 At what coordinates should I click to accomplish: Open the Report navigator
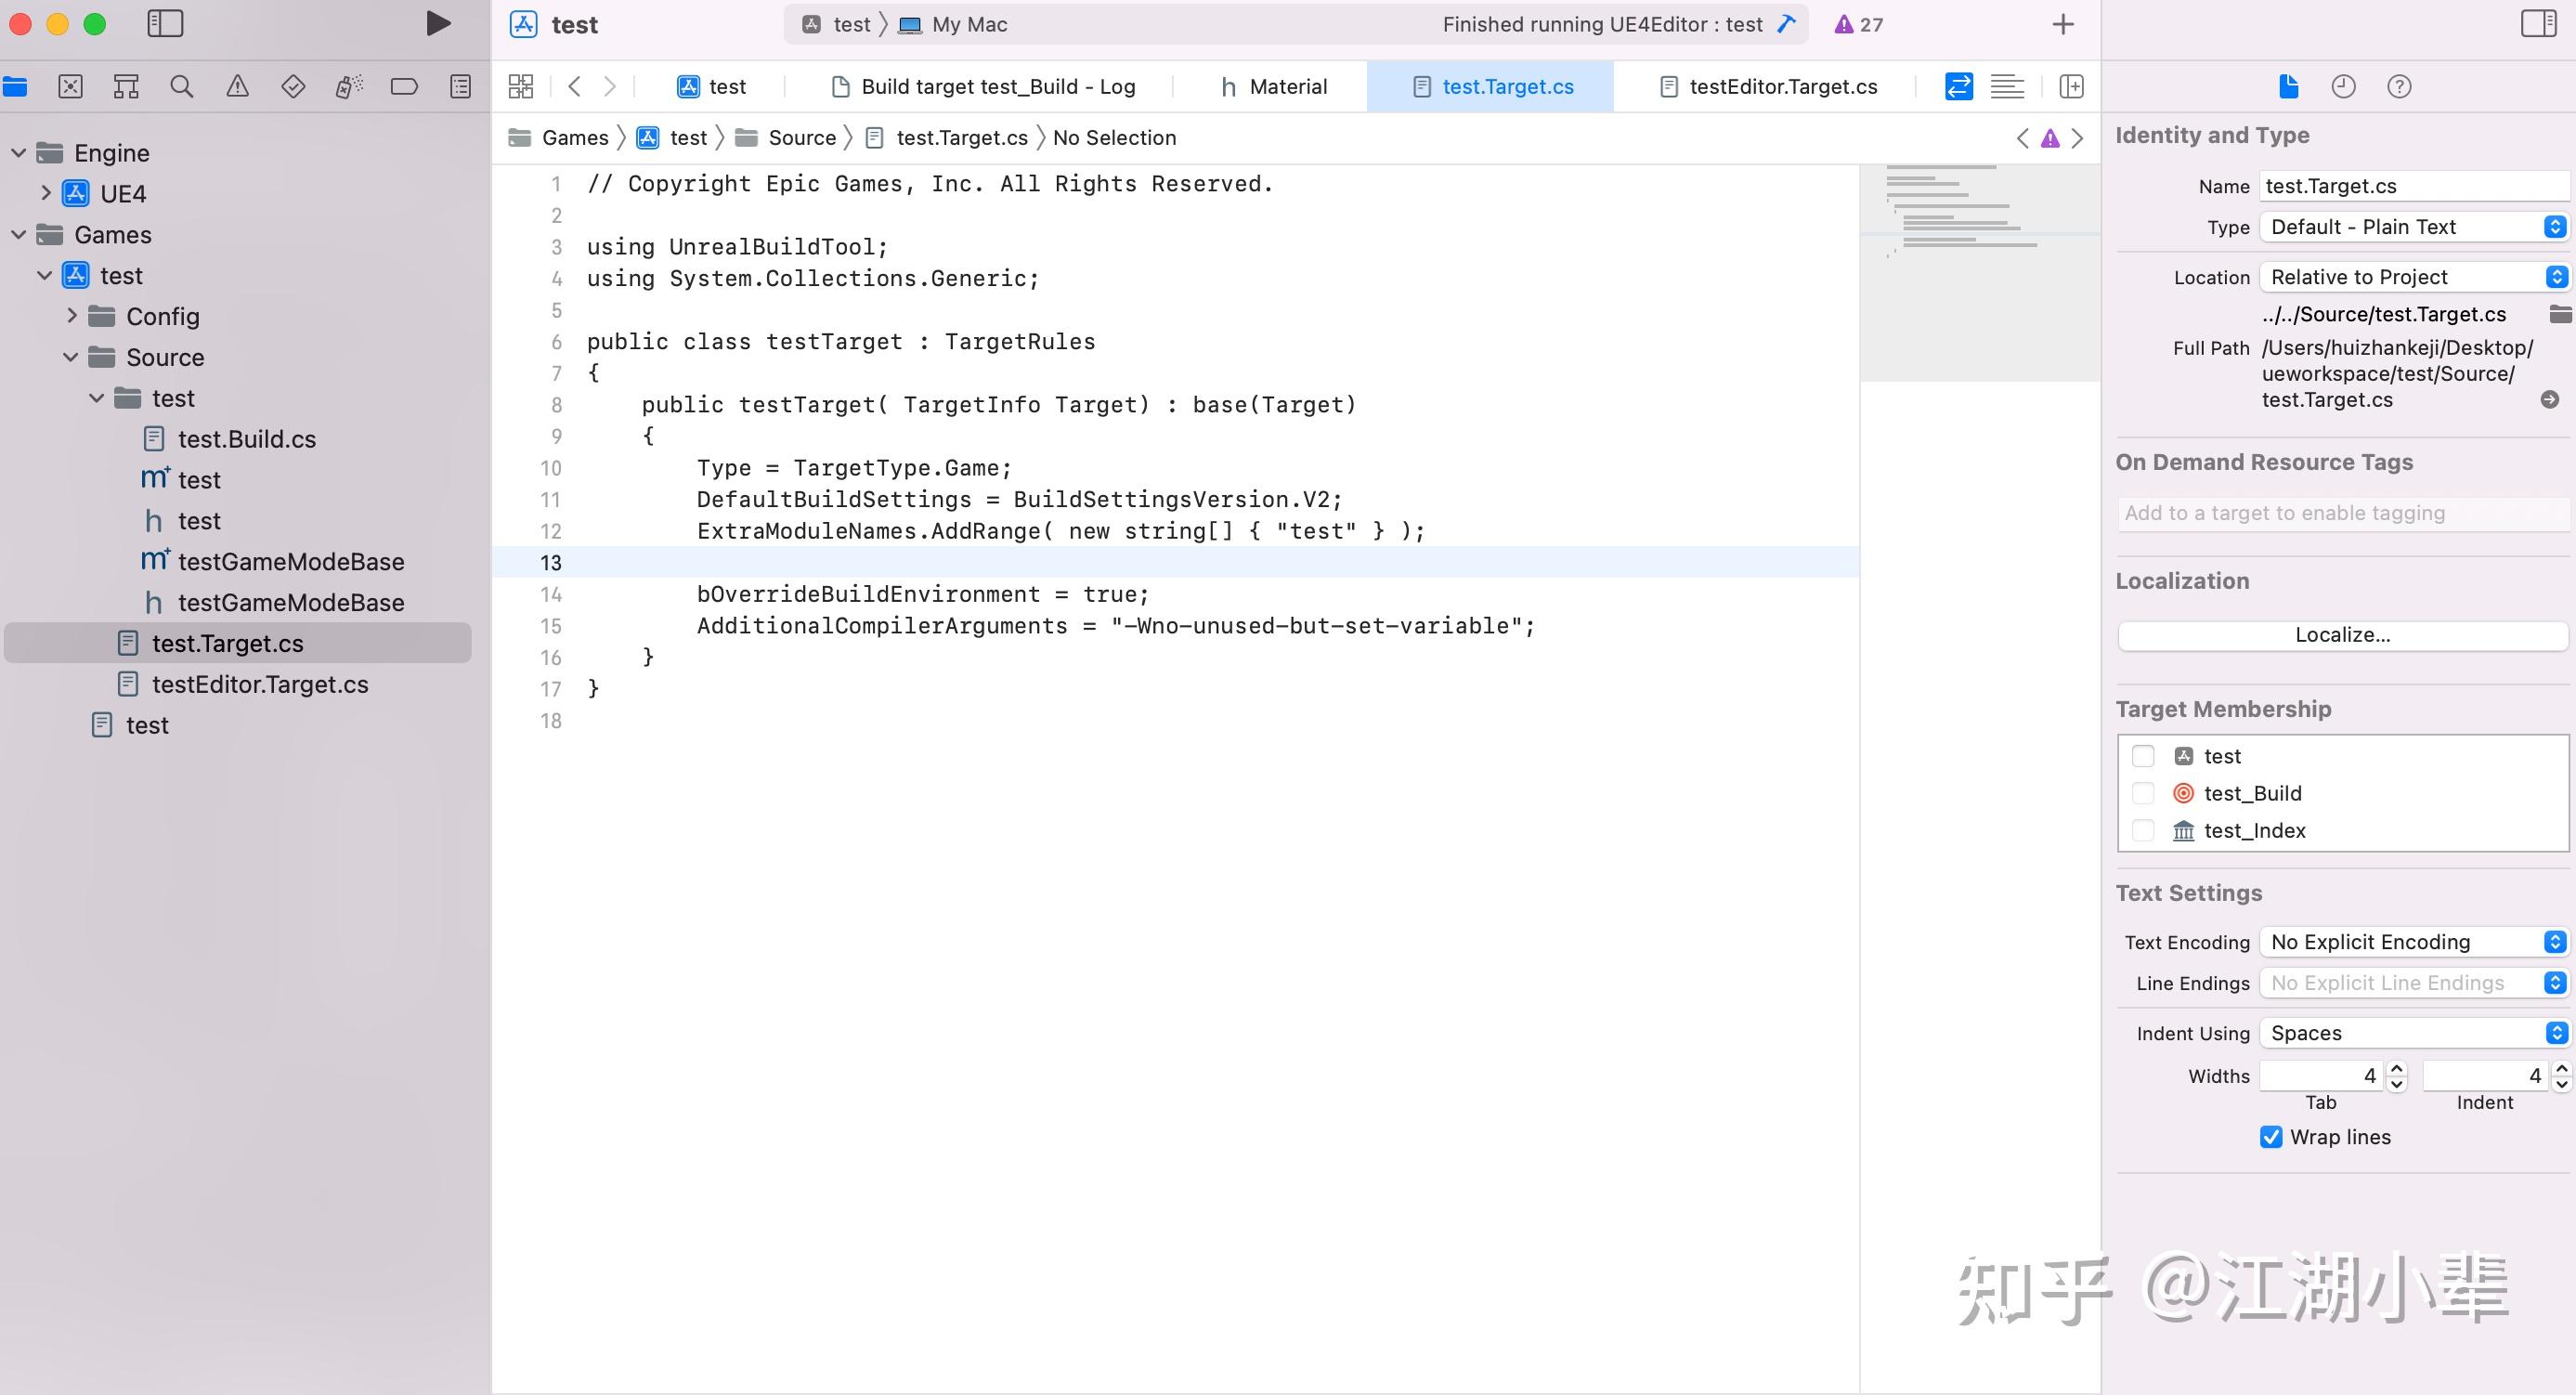pyautogui.click(x=460, y=87)
